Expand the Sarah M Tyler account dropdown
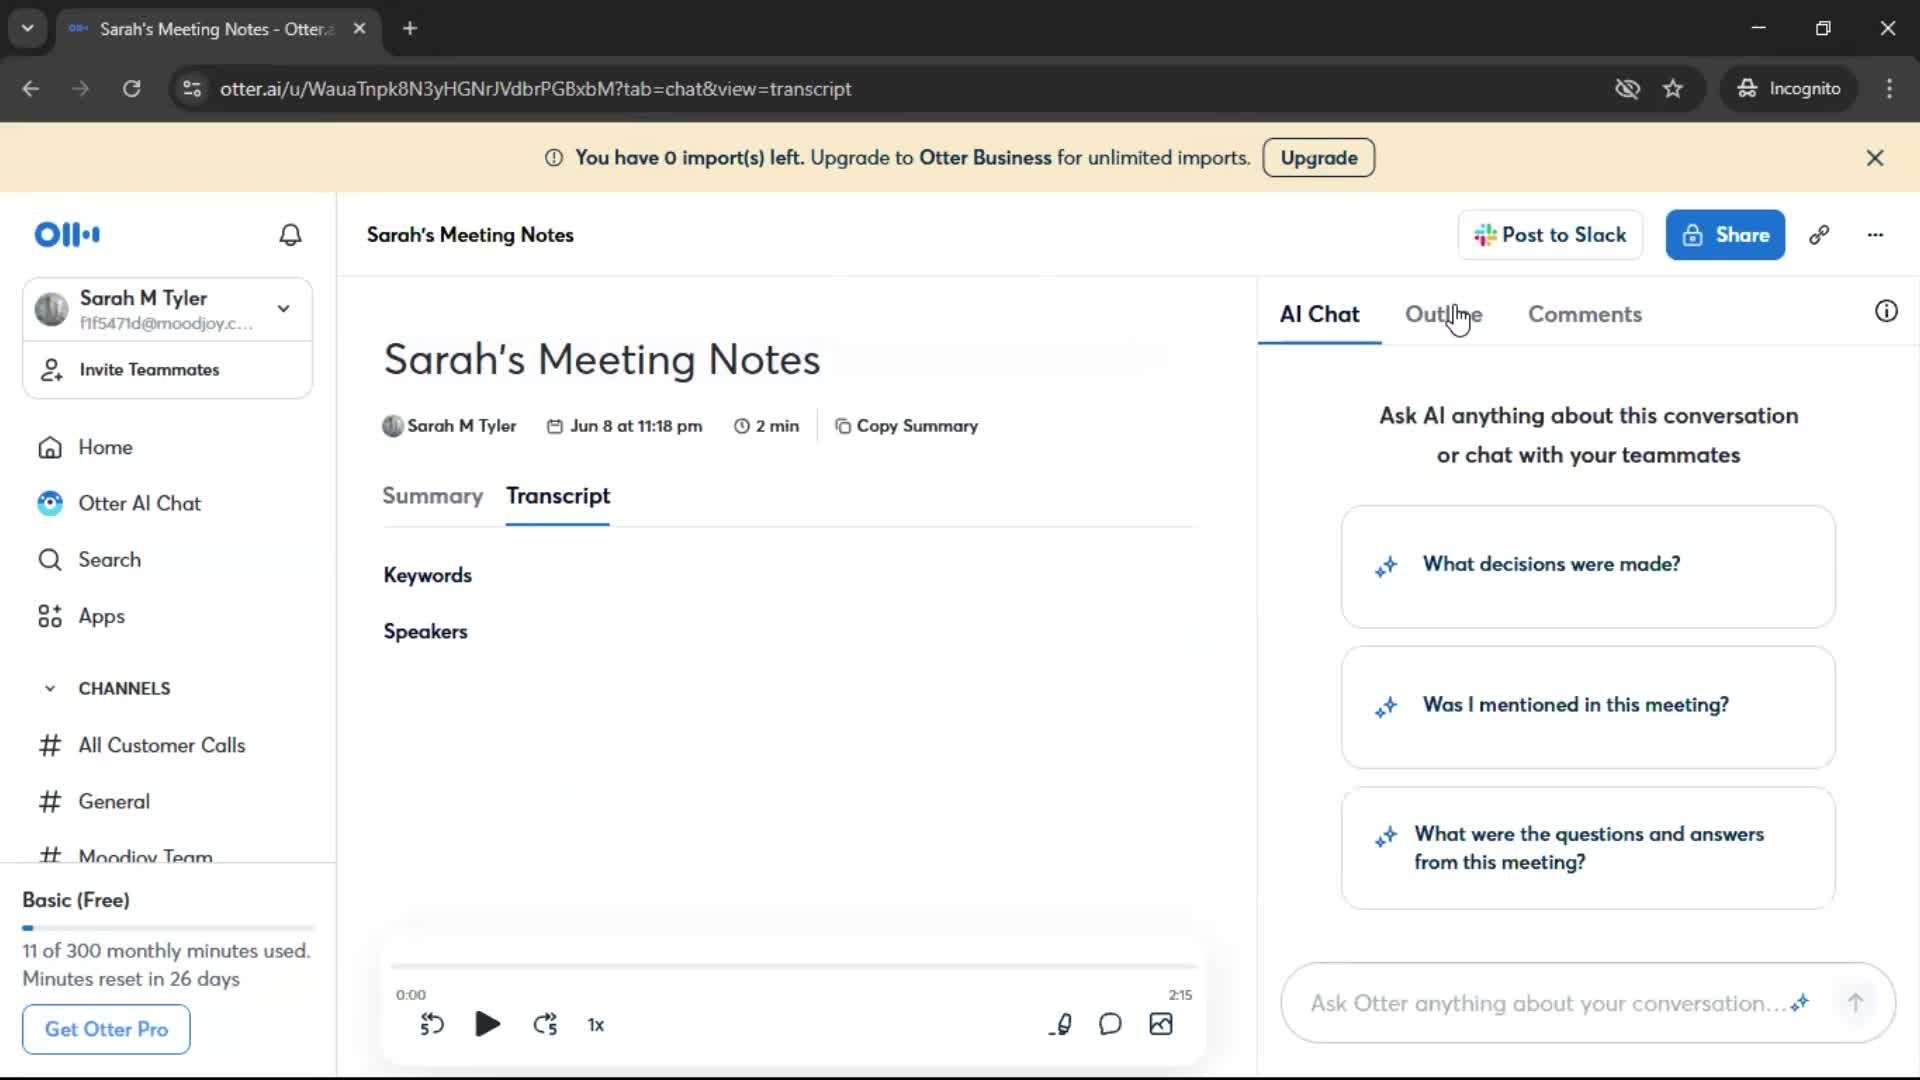Screen dimensions: 1920x1080 coord(284,309)
